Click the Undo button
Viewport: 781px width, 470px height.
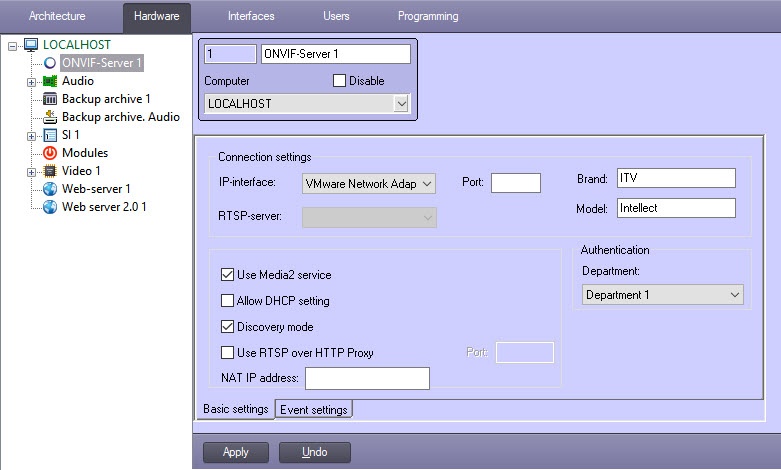click(315, 452)
